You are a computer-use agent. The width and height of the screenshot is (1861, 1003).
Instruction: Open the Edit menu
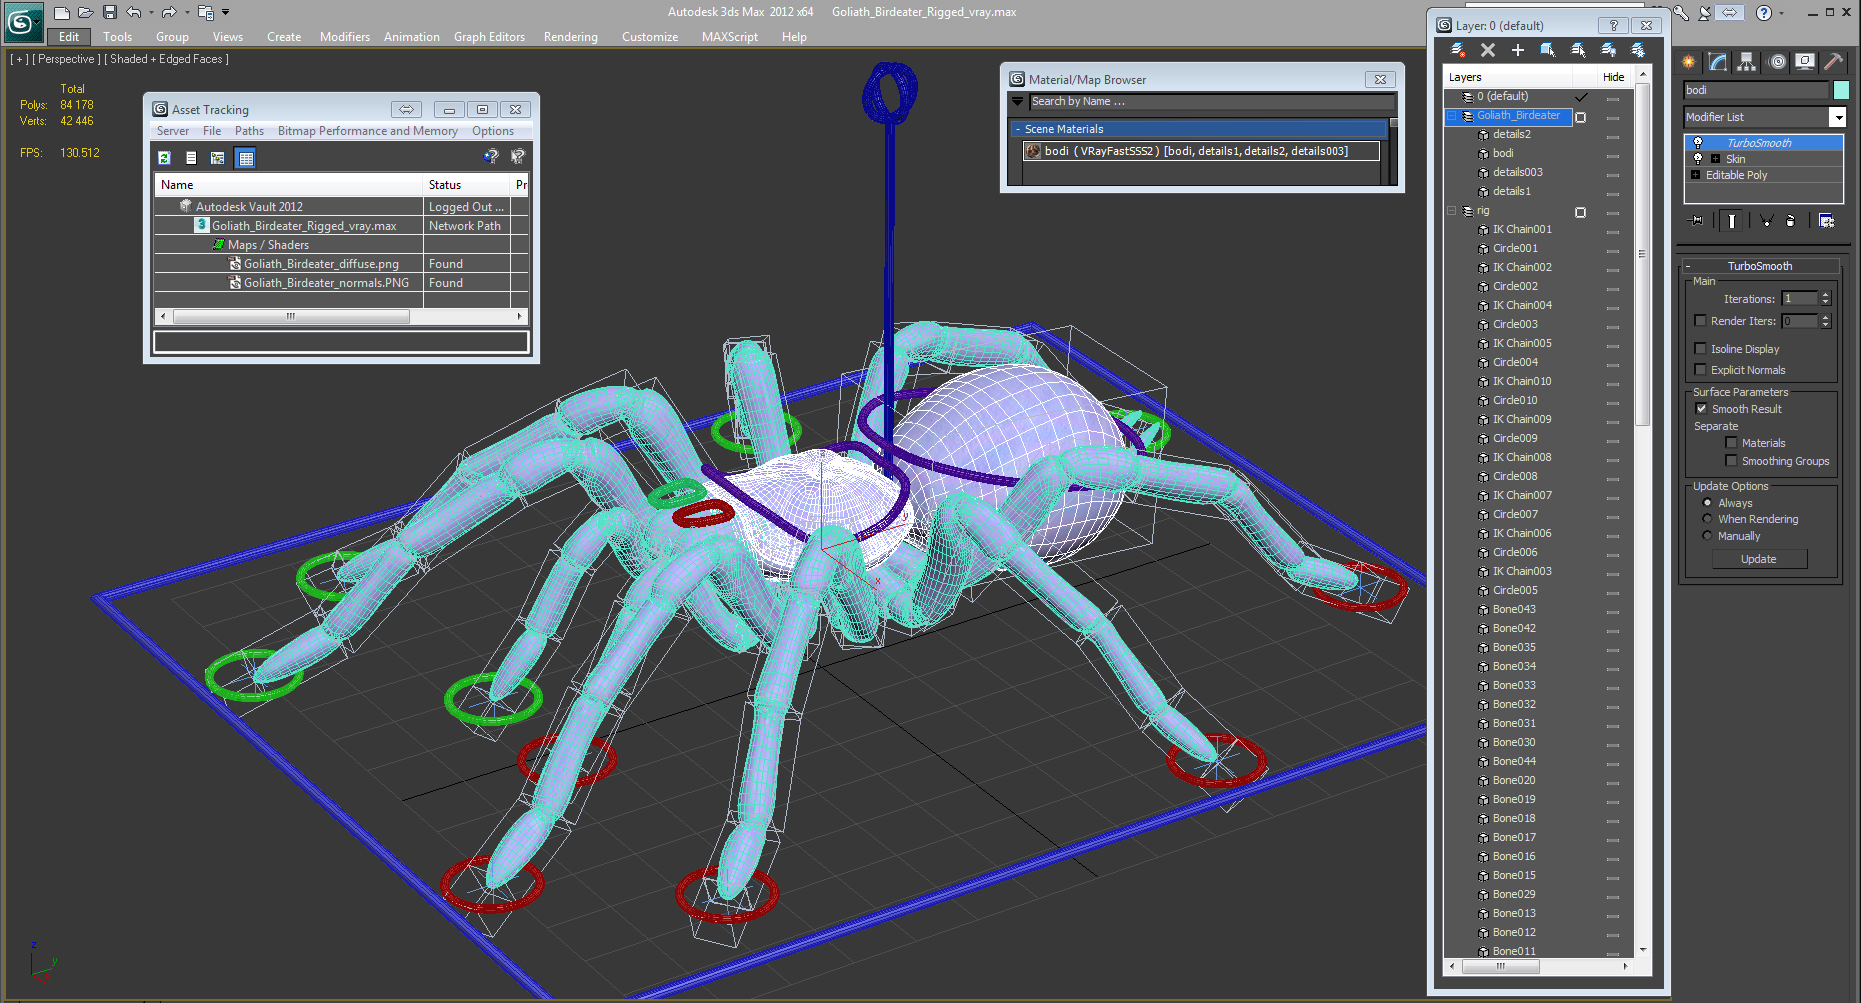tap(69, 37)
